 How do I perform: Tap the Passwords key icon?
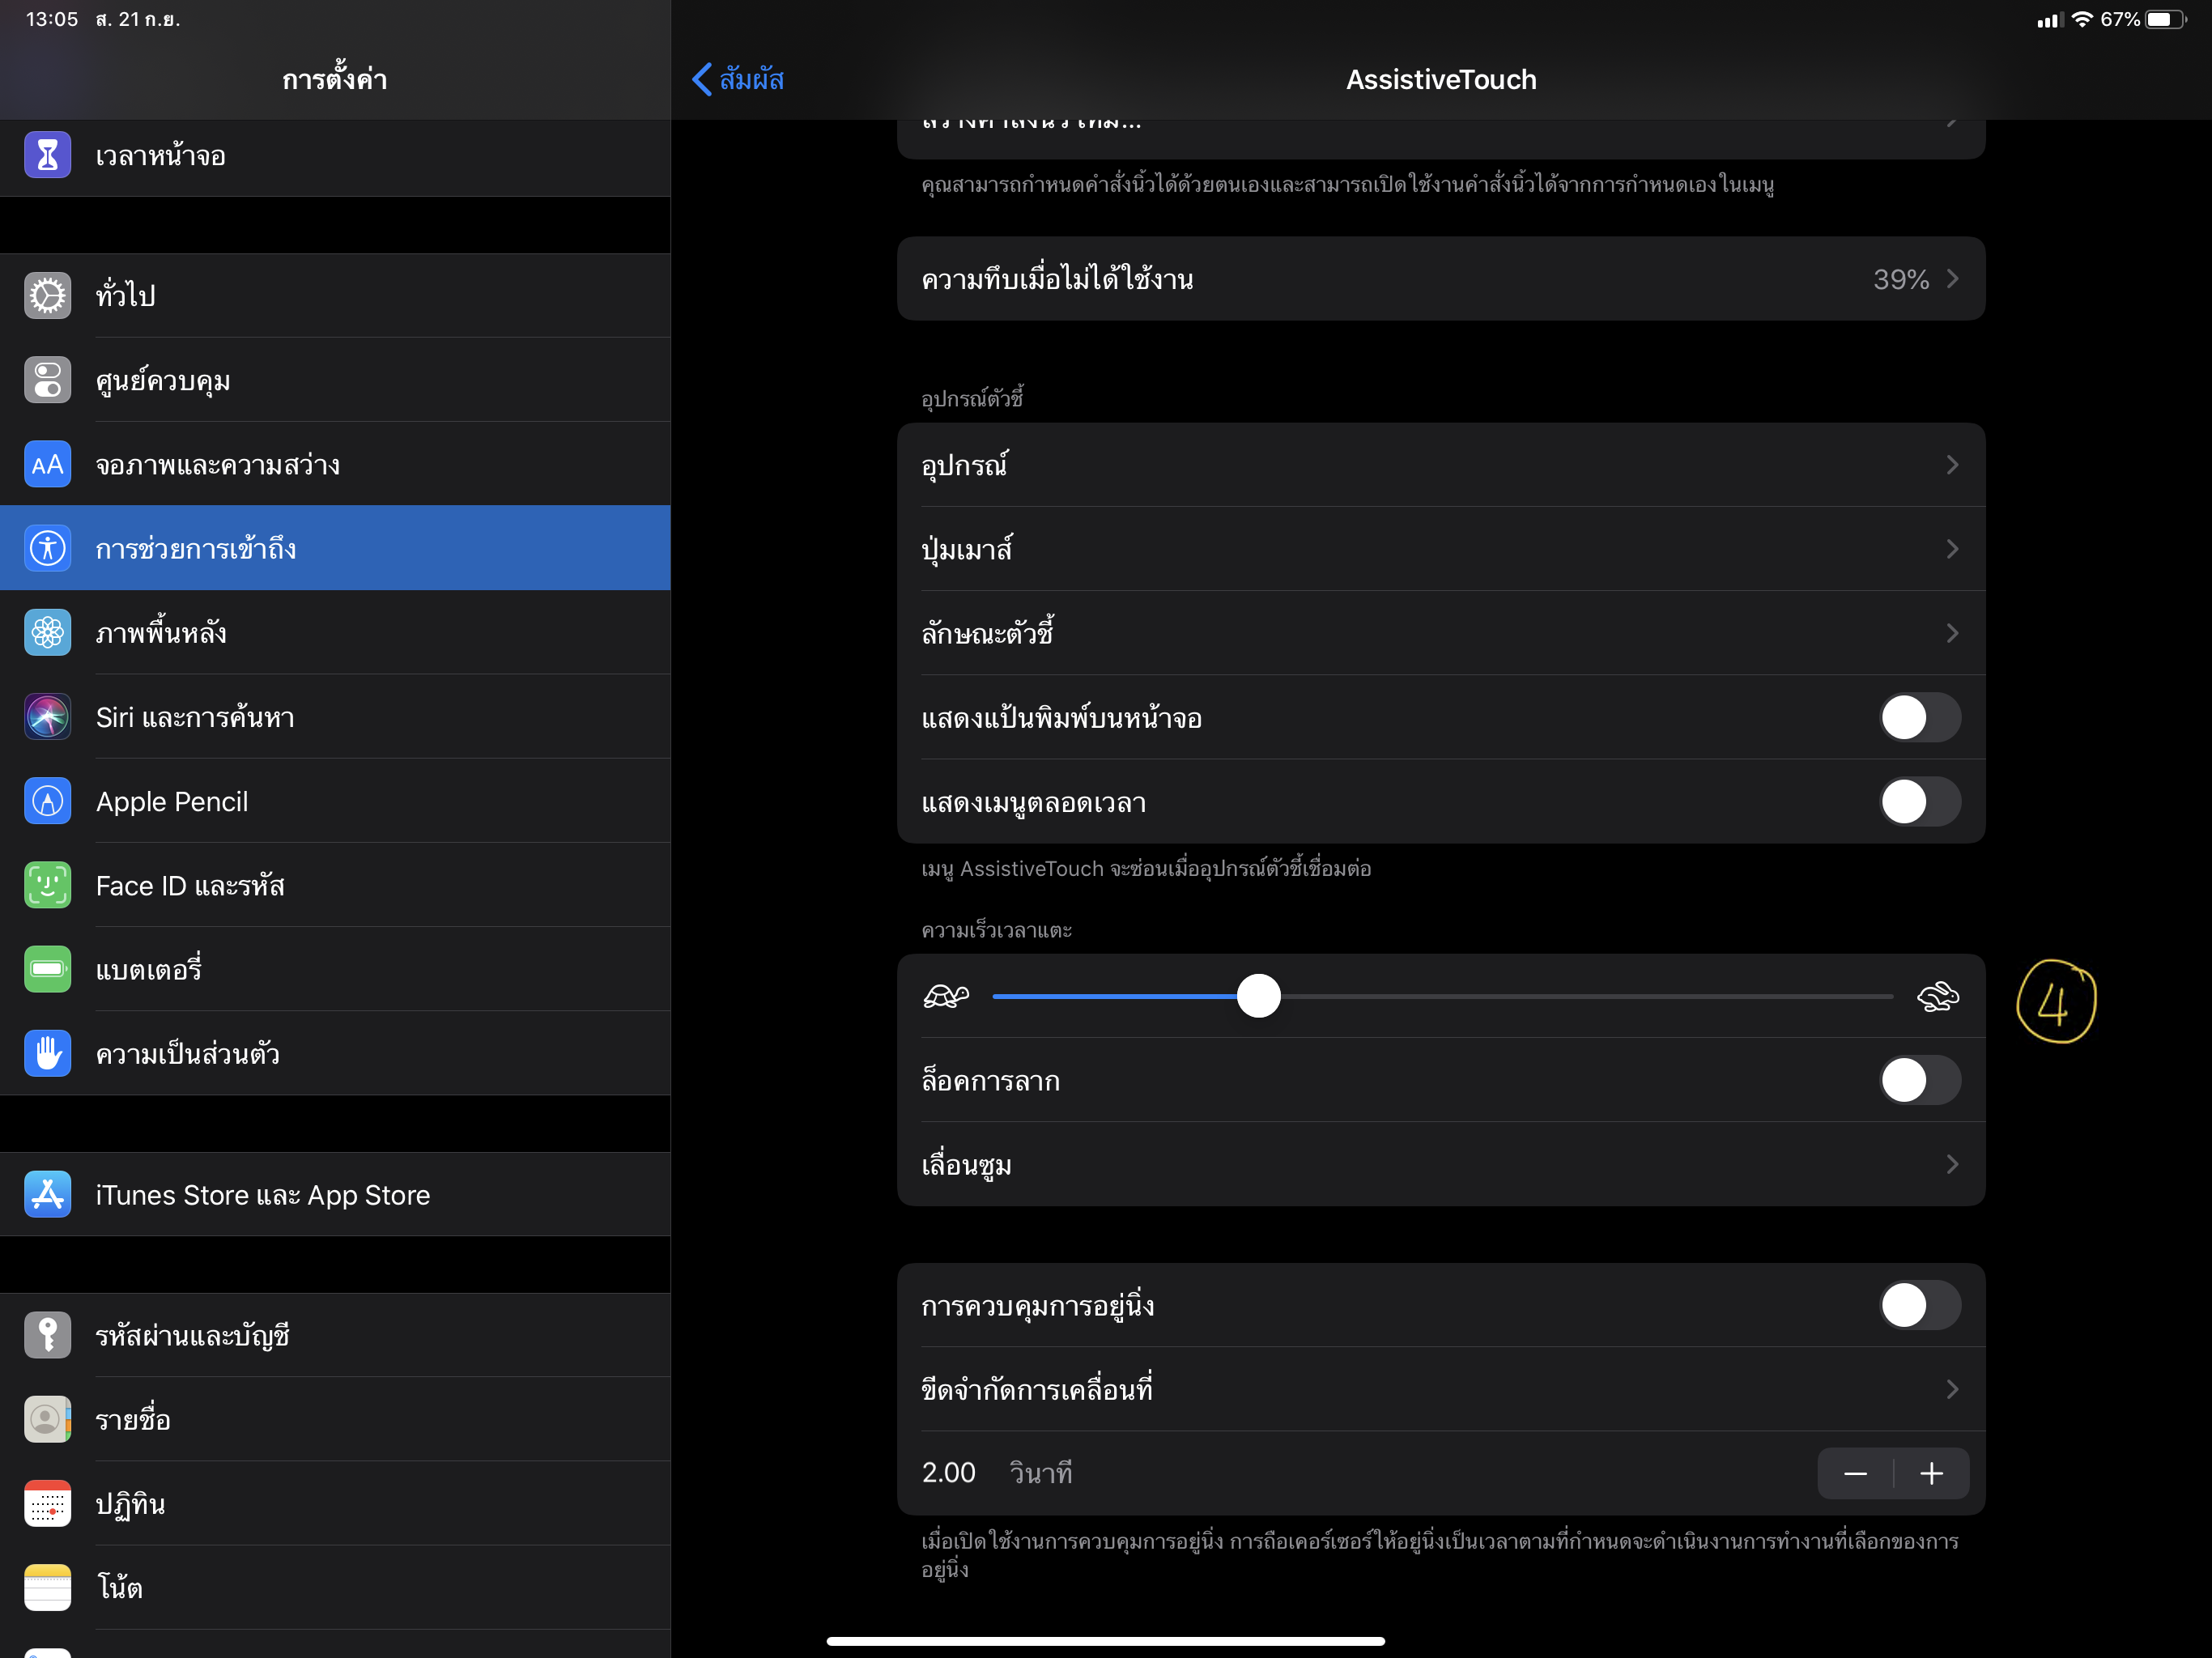[47, 1335]
